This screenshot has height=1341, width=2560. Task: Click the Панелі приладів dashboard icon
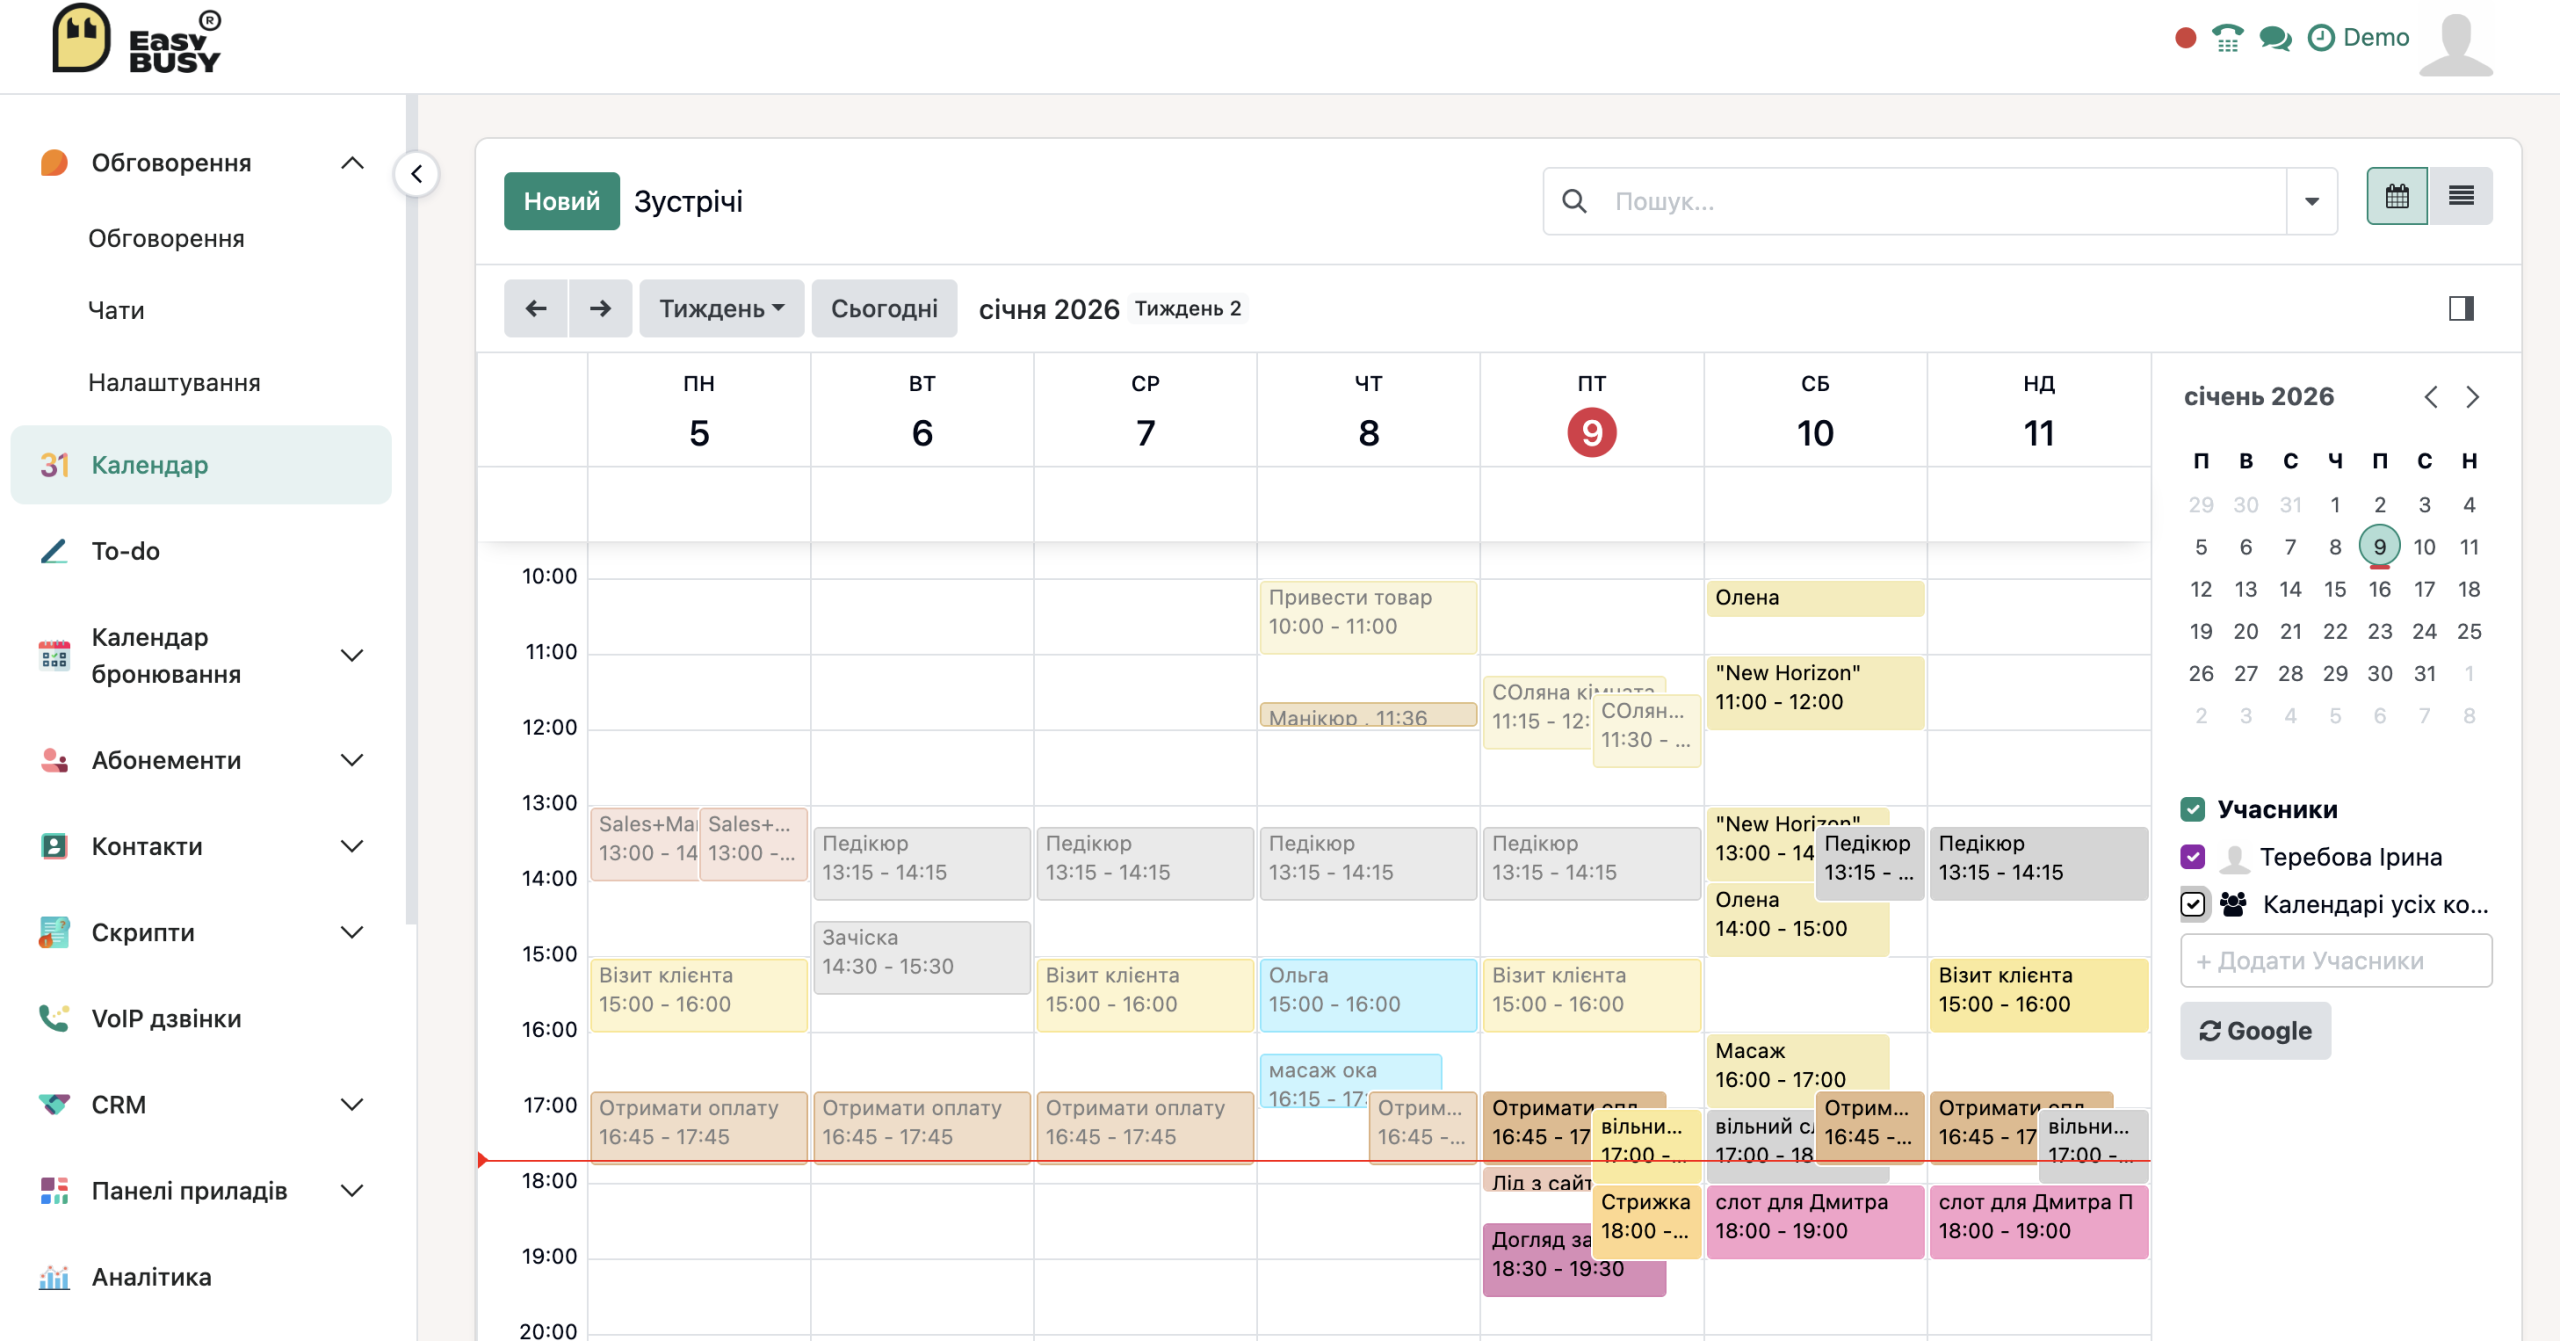point(54,1191)
